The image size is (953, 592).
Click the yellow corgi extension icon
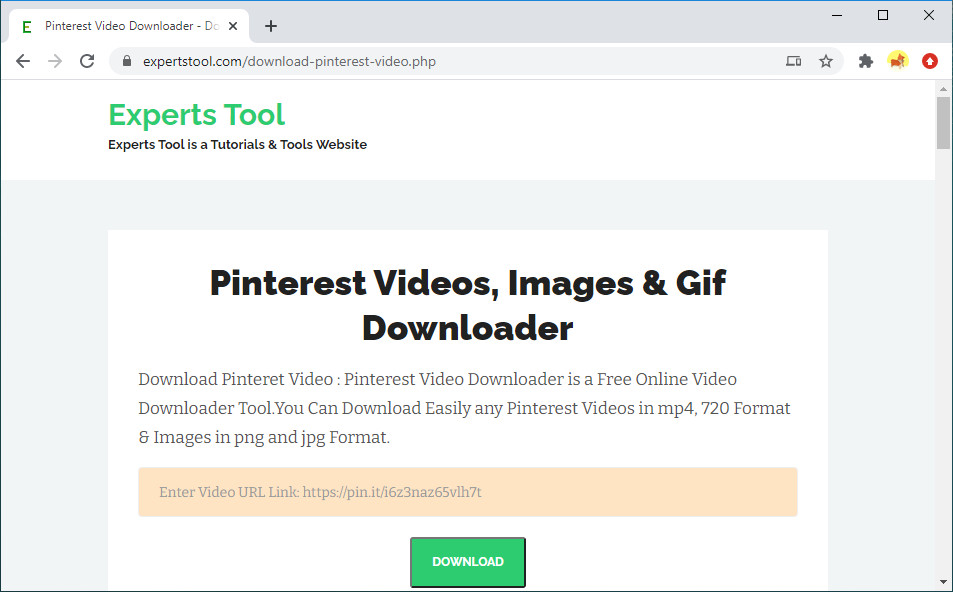tap(898, 61)
